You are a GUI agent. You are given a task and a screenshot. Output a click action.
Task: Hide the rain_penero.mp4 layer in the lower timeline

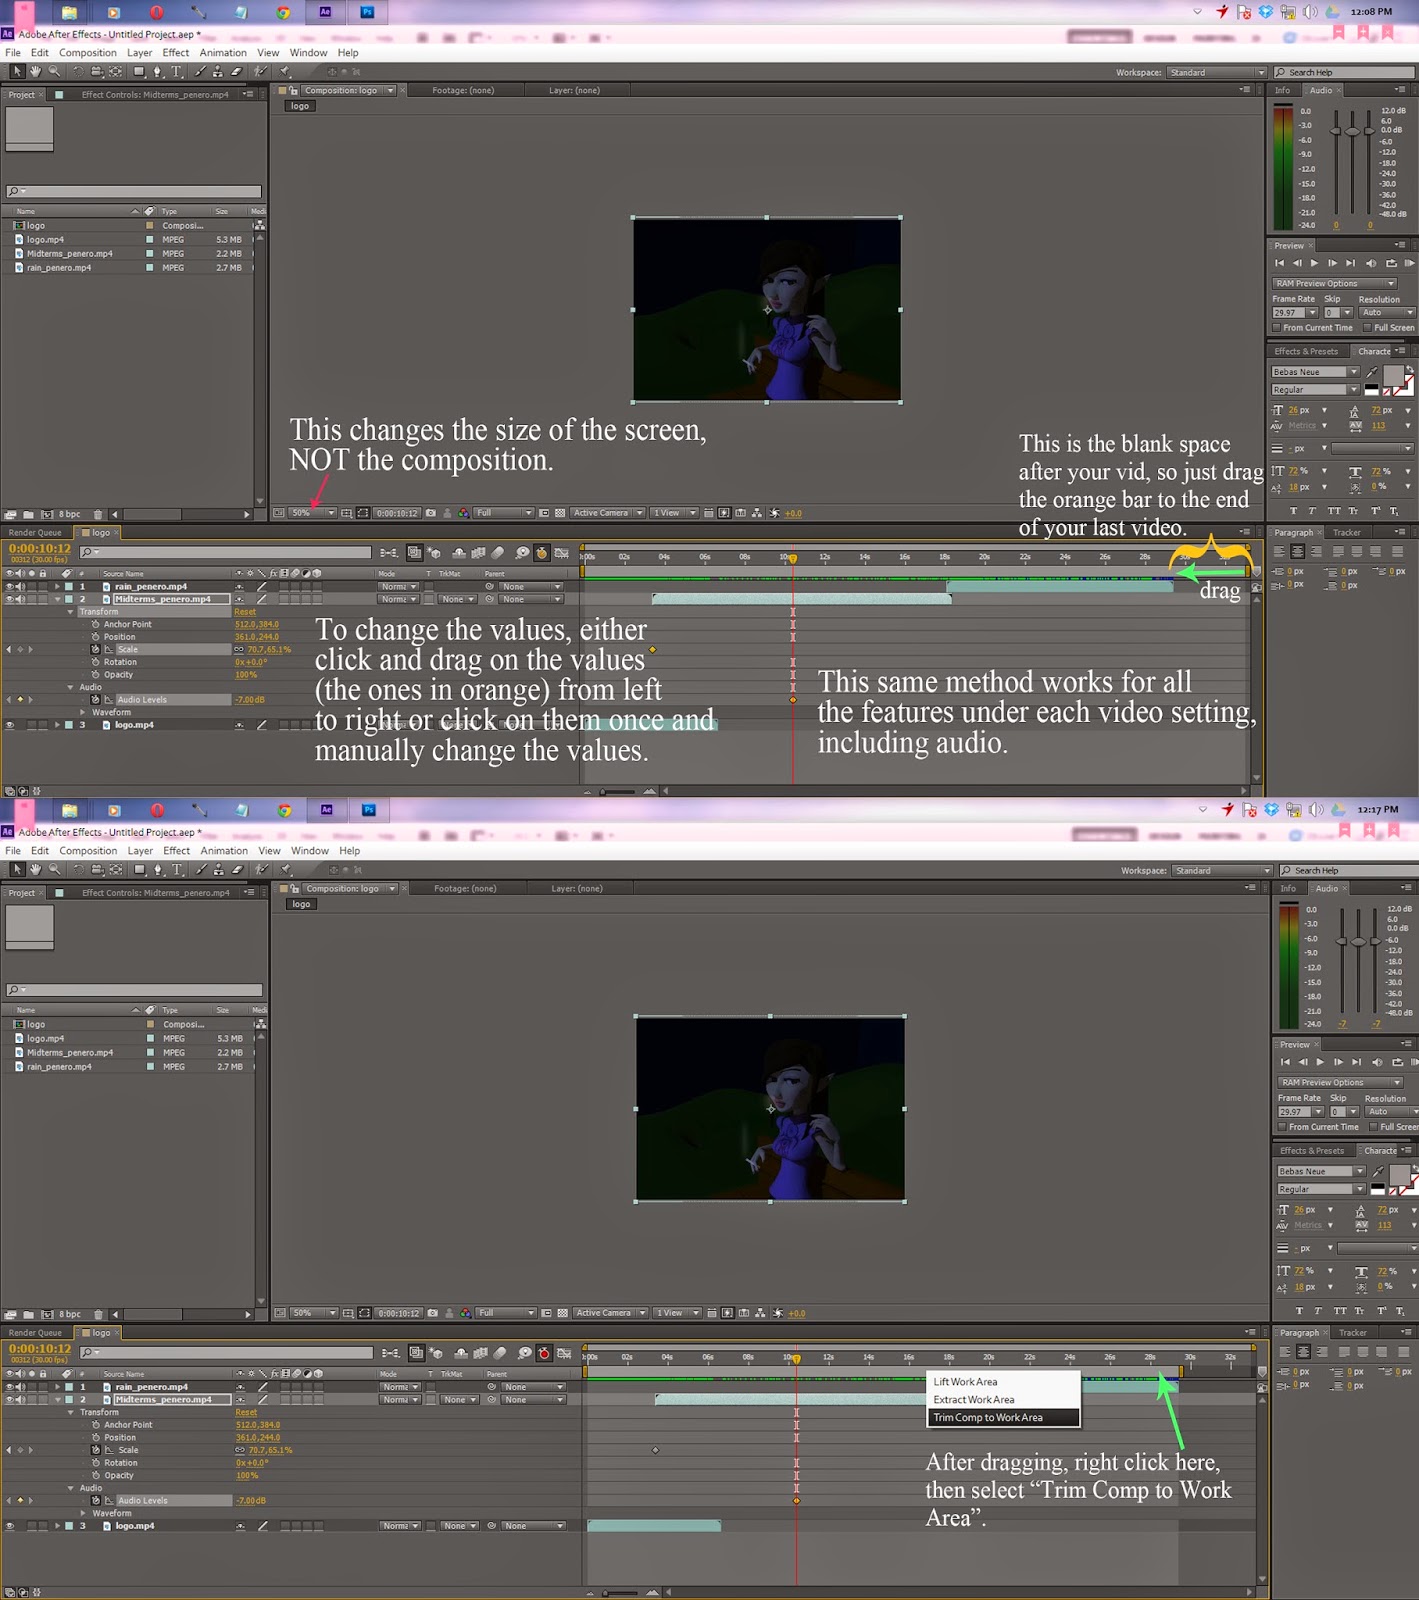(x=10, y=1387)
